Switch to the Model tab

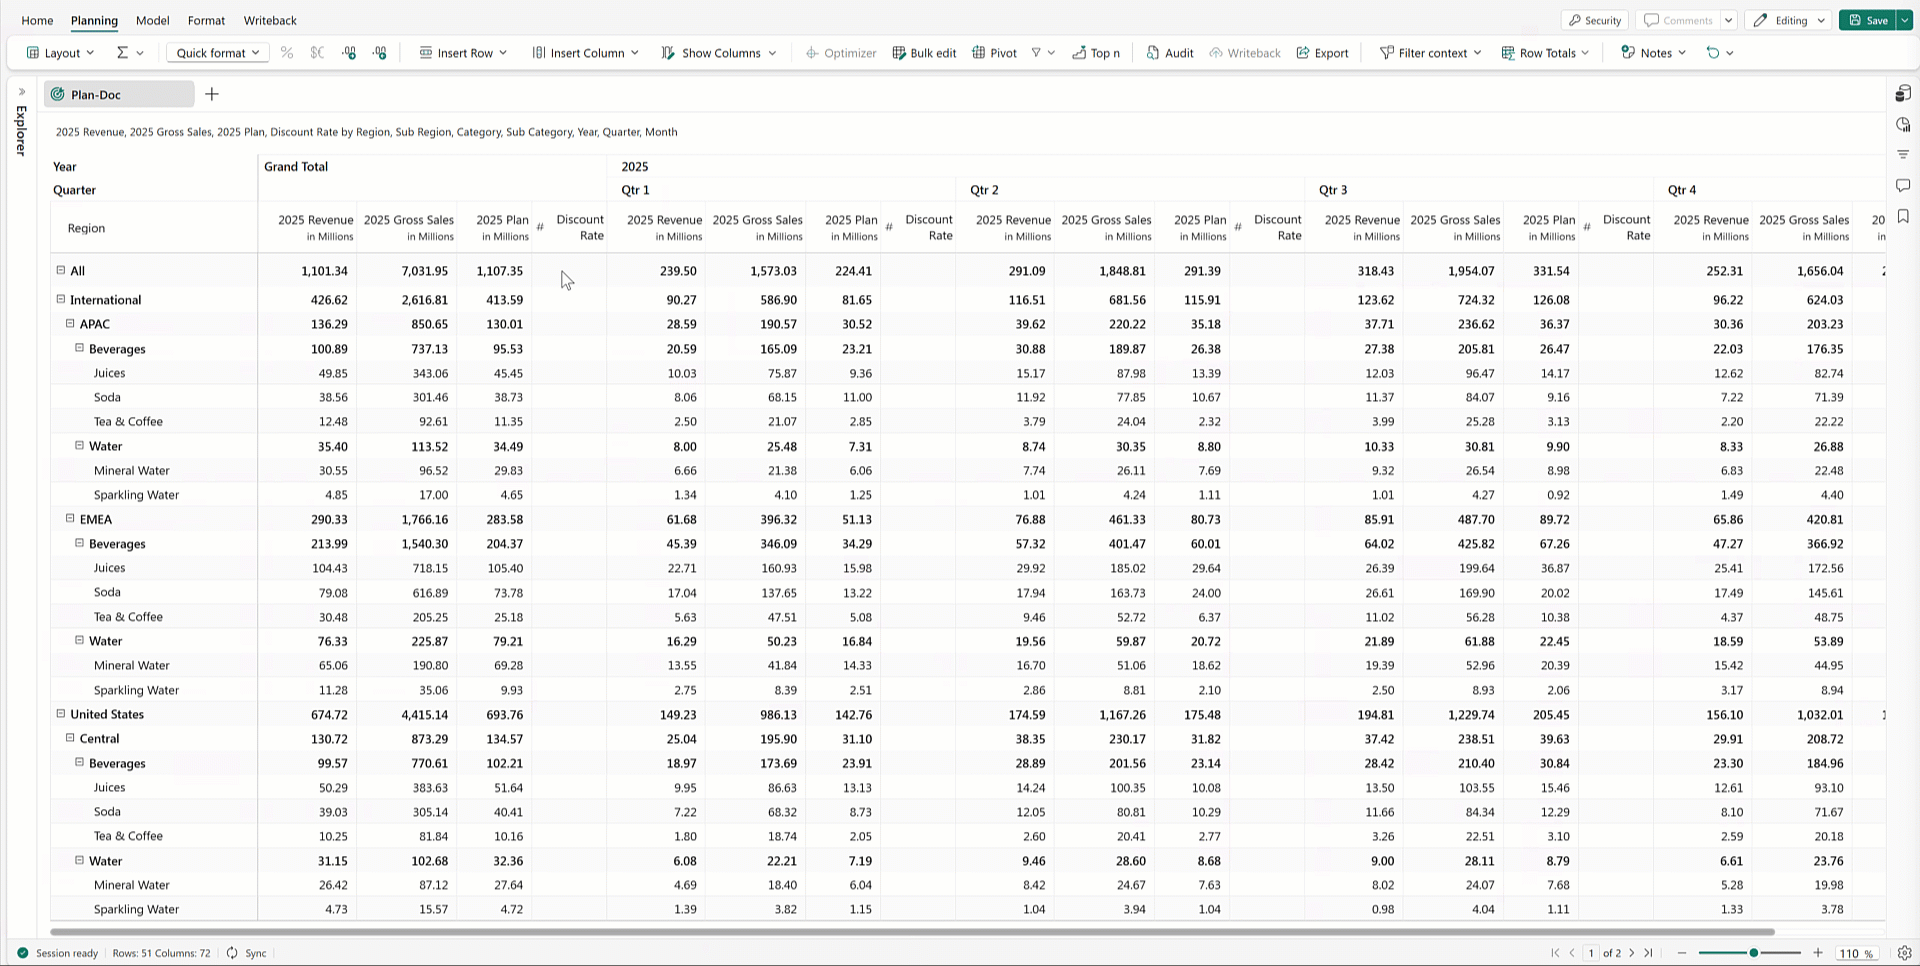point(152,20)
